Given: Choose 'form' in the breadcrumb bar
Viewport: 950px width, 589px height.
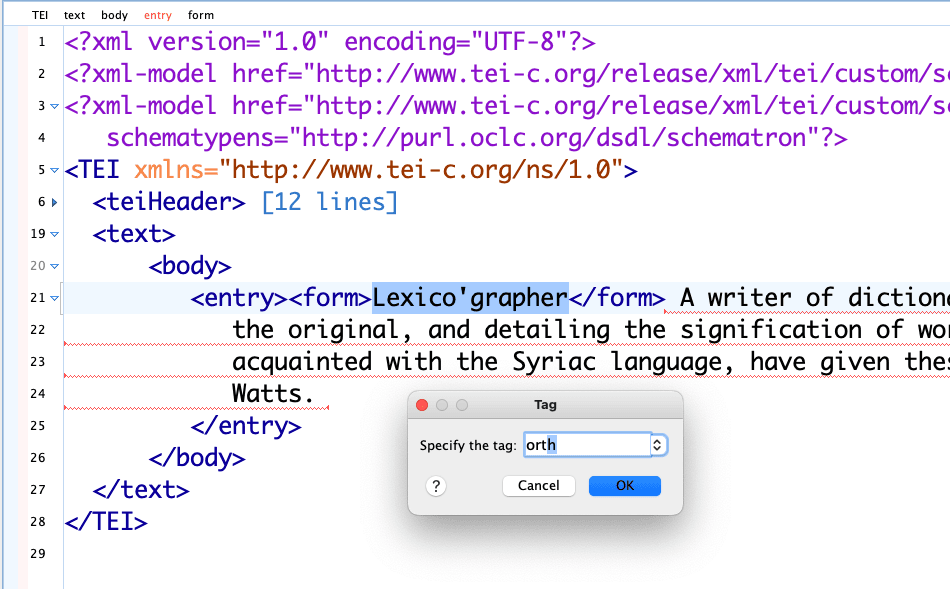Looking at the screenshot, I should pyautogui.click(x=201, y=15).
